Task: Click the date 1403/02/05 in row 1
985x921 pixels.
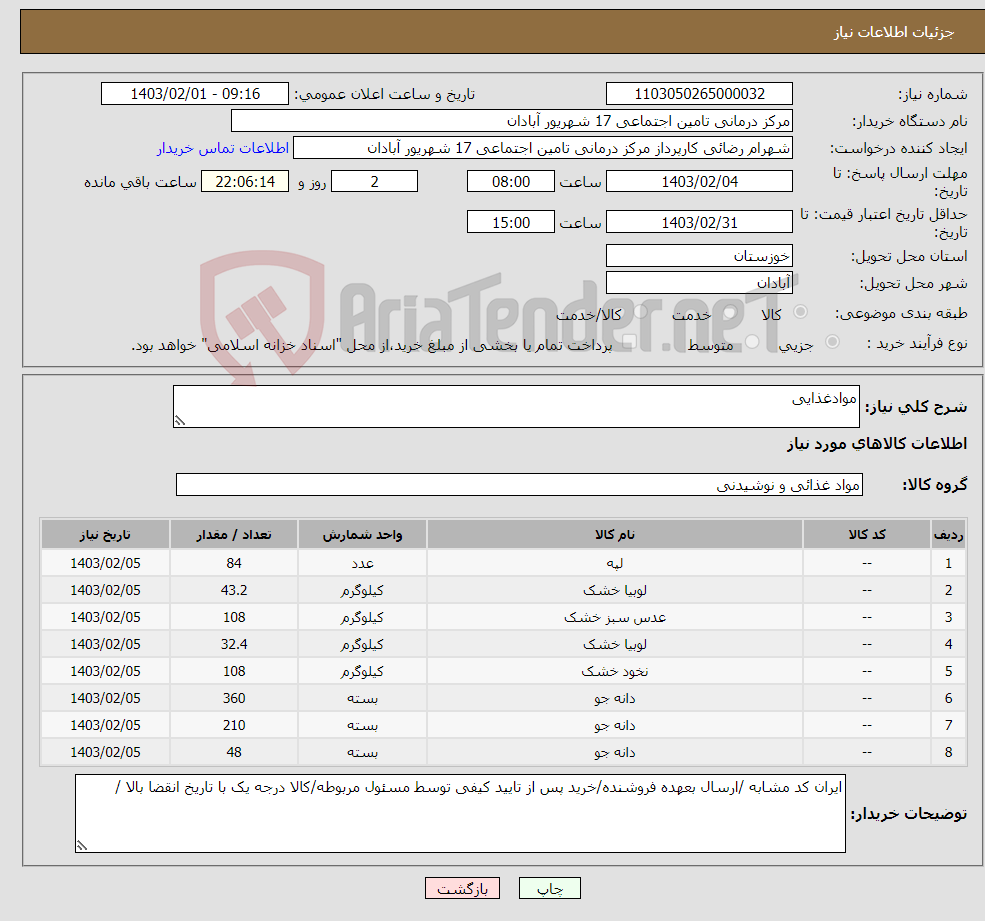Action: coord(105,563)
